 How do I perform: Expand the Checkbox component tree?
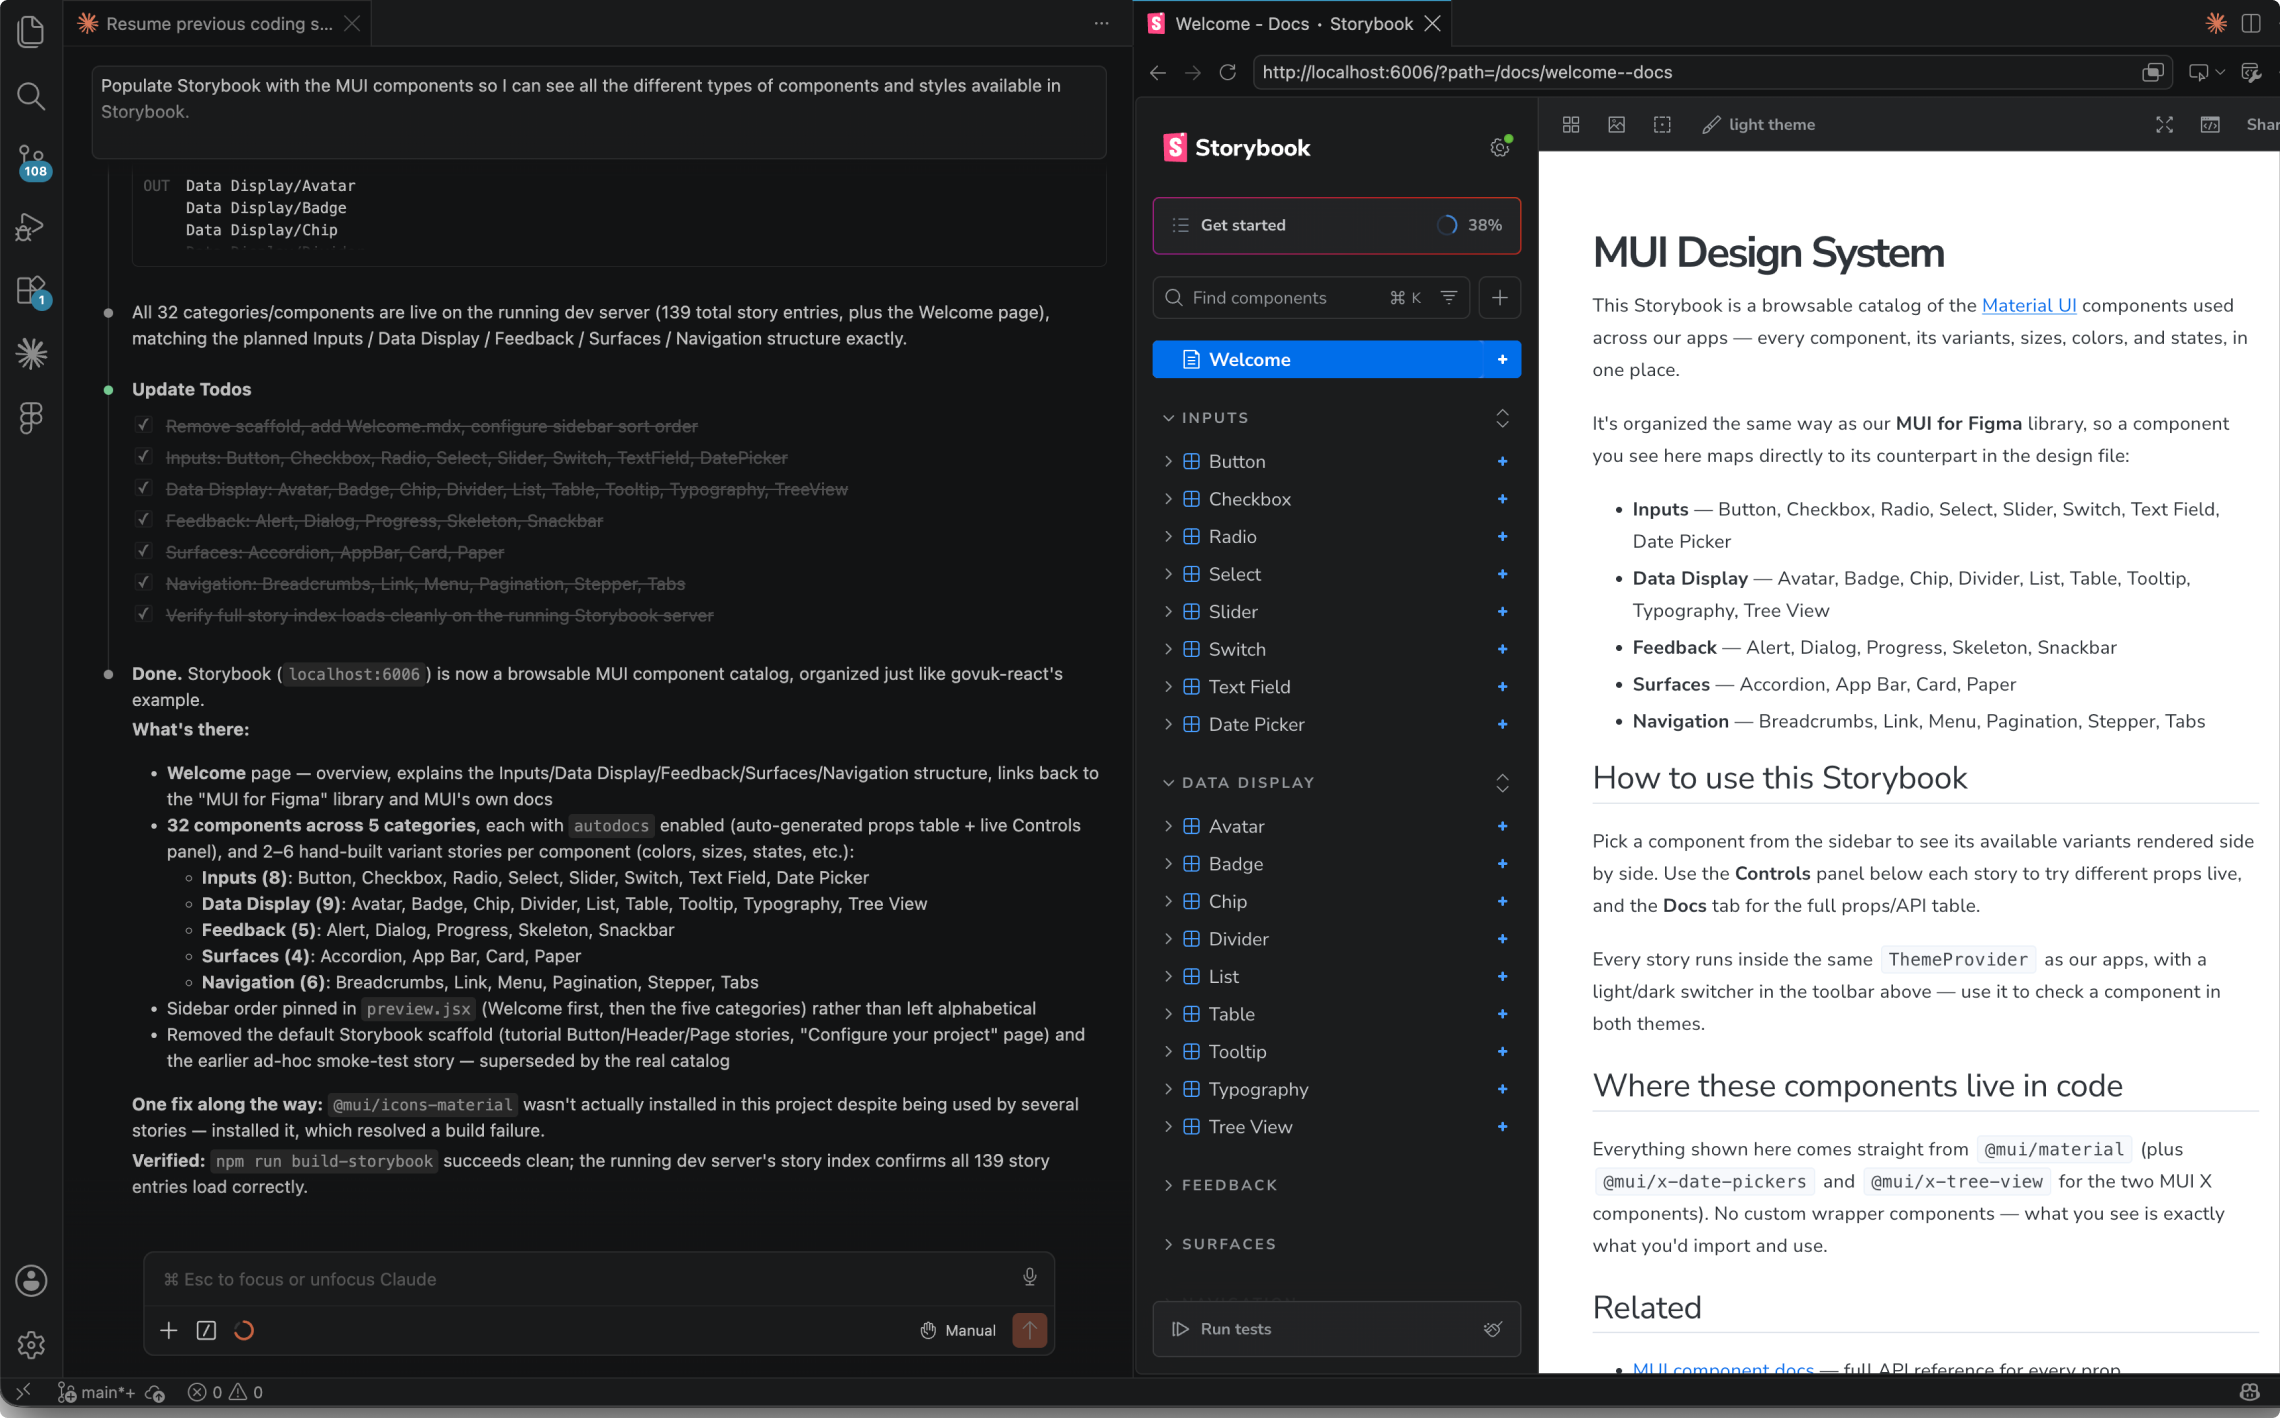point(1168,499)
